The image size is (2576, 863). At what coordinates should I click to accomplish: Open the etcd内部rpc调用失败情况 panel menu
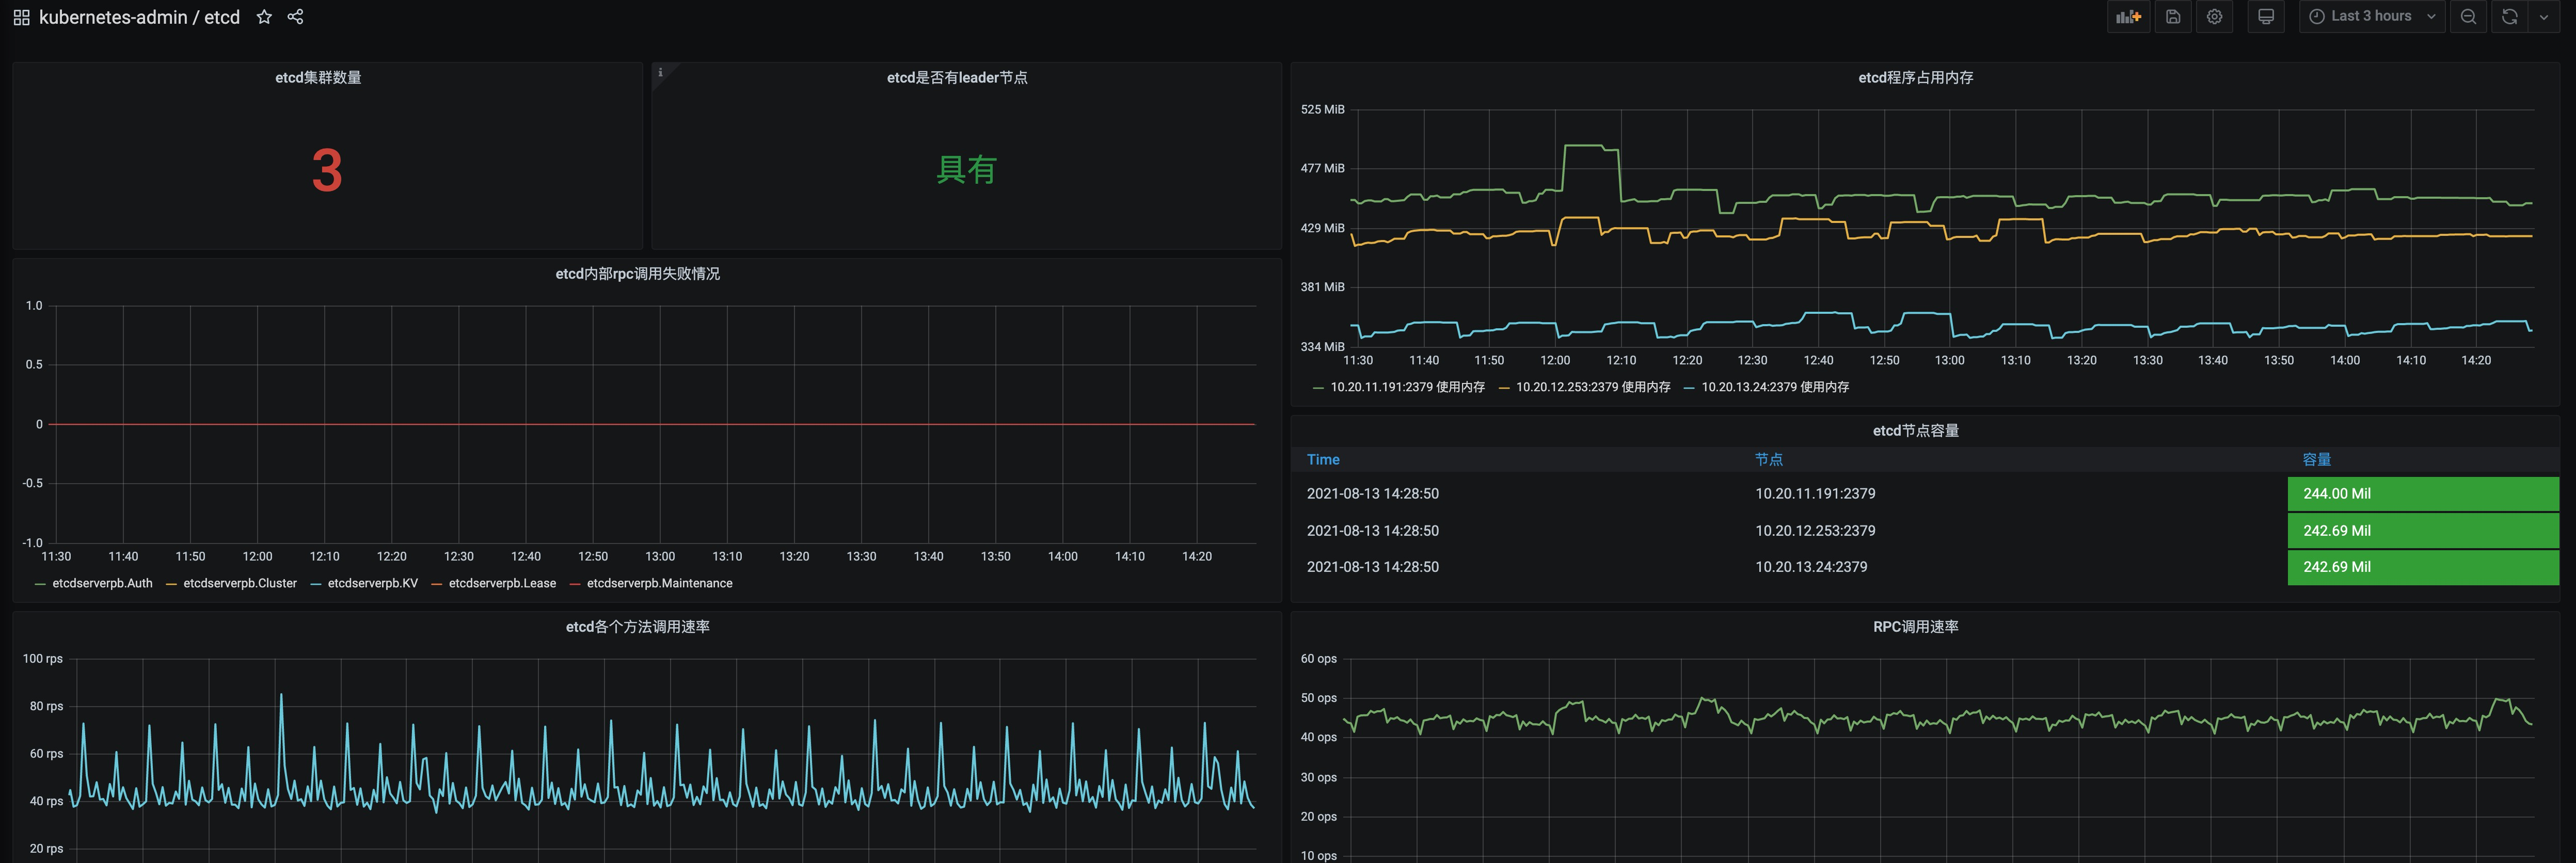[x=637, y=273]
